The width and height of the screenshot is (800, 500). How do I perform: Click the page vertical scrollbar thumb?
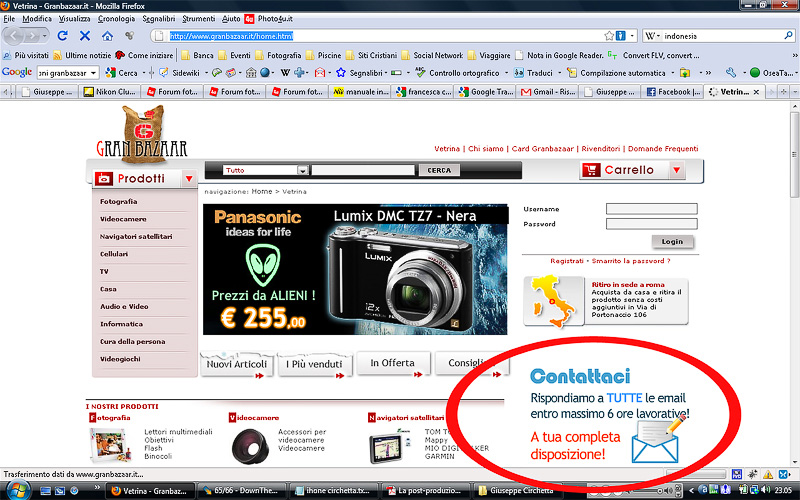coord(794,153)
